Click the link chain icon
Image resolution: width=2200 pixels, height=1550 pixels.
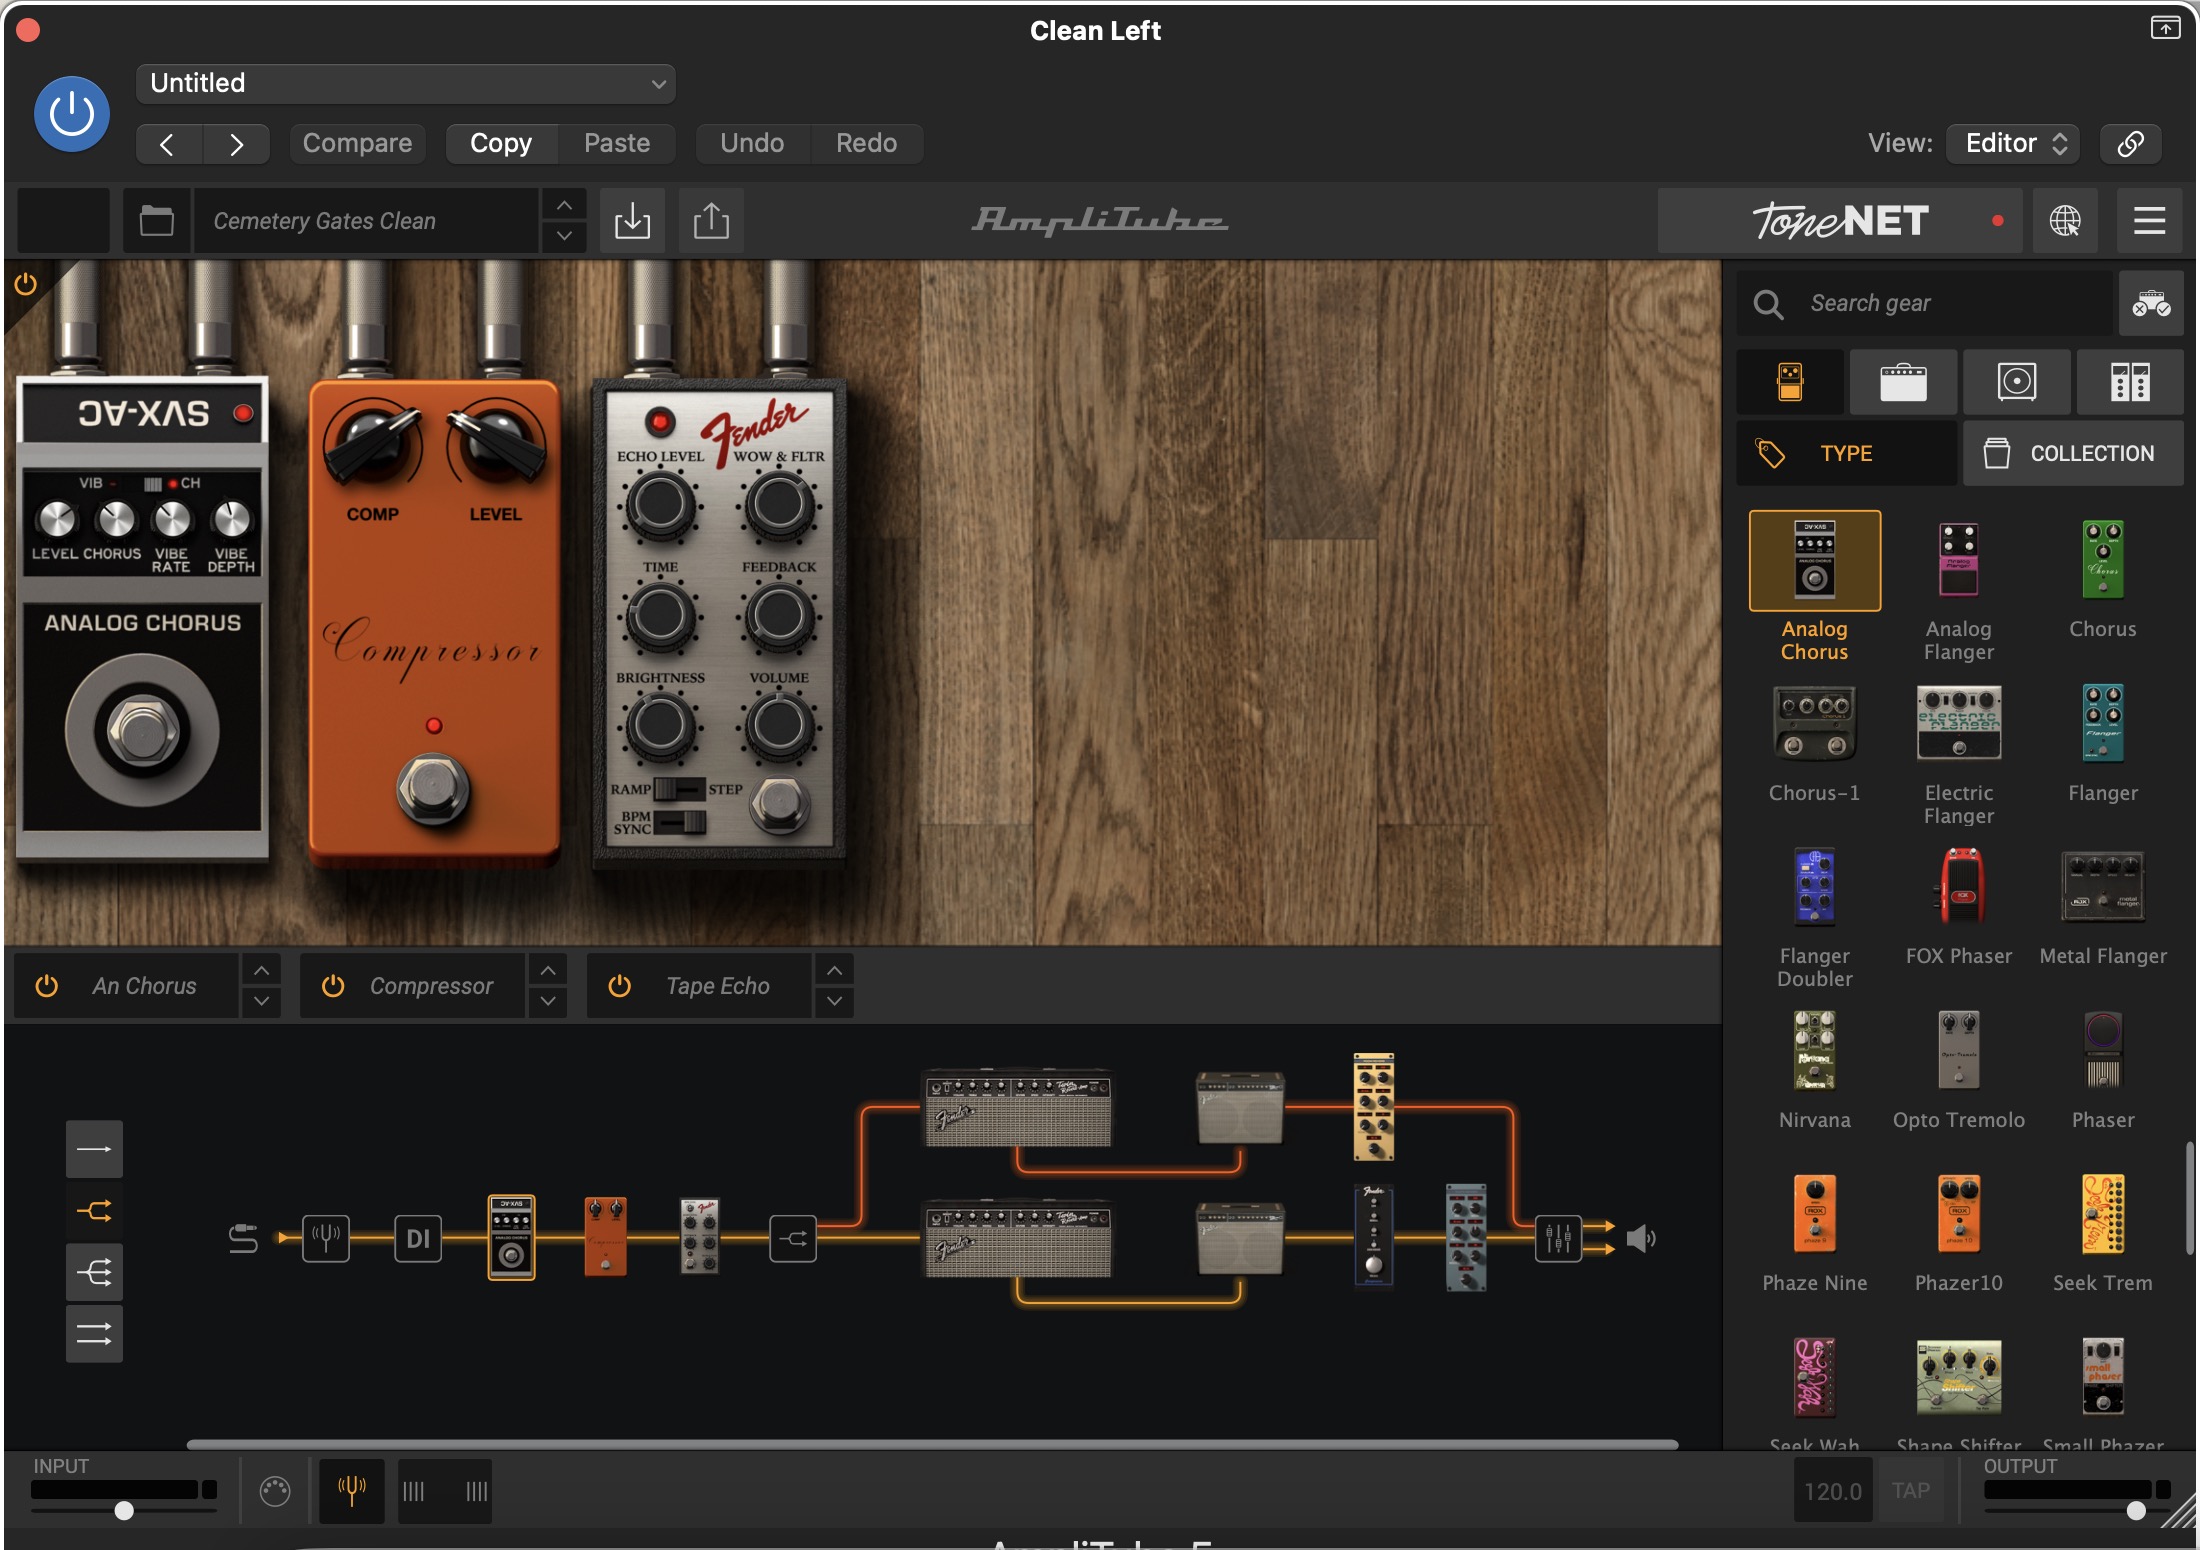pyautogui.click(x=2130, y=144)
